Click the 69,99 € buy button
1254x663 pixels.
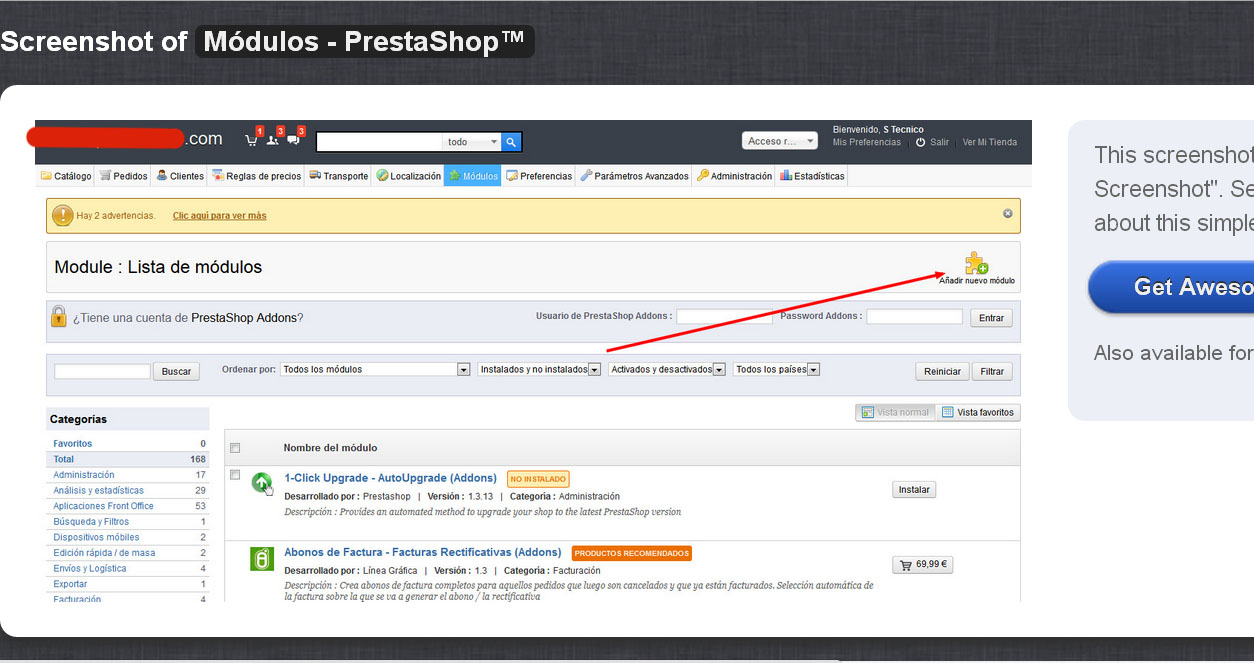922,565
